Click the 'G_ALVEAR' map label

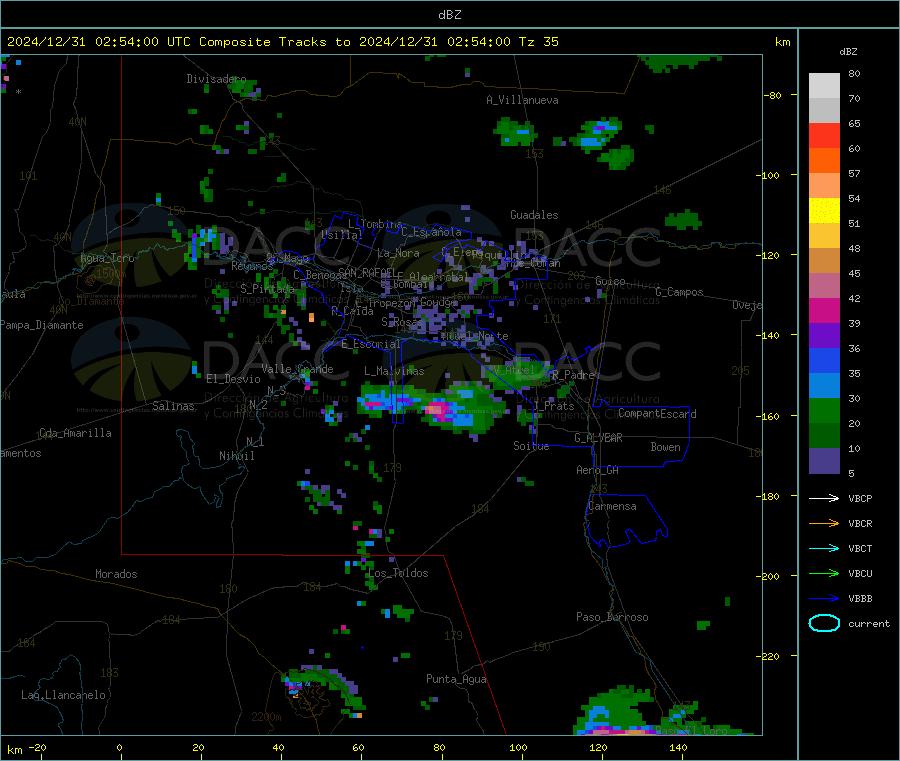tap(598, 438)
